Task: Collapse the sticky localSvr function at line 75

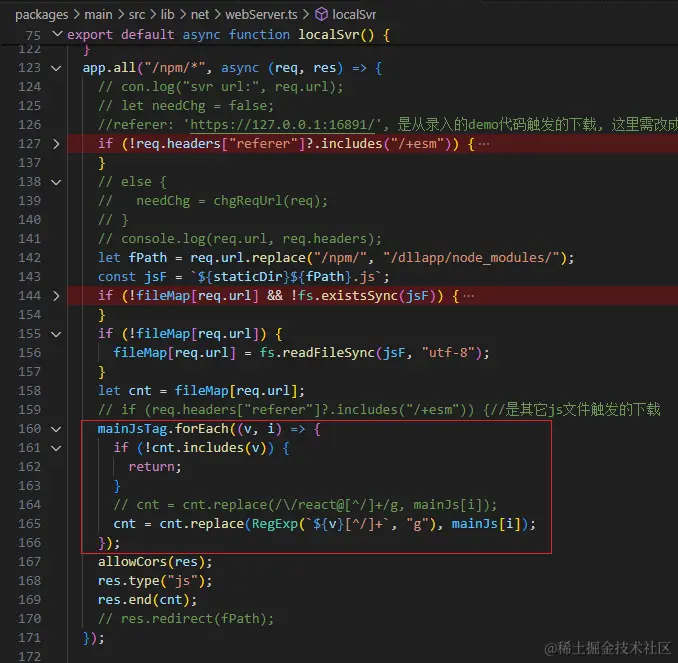Action: click(57, 34)
